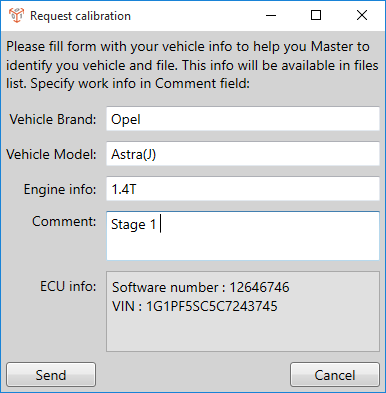This screenshot has width=386, height=393.
Task: Click the application icon in the title bar
Action: coord(16,15)
